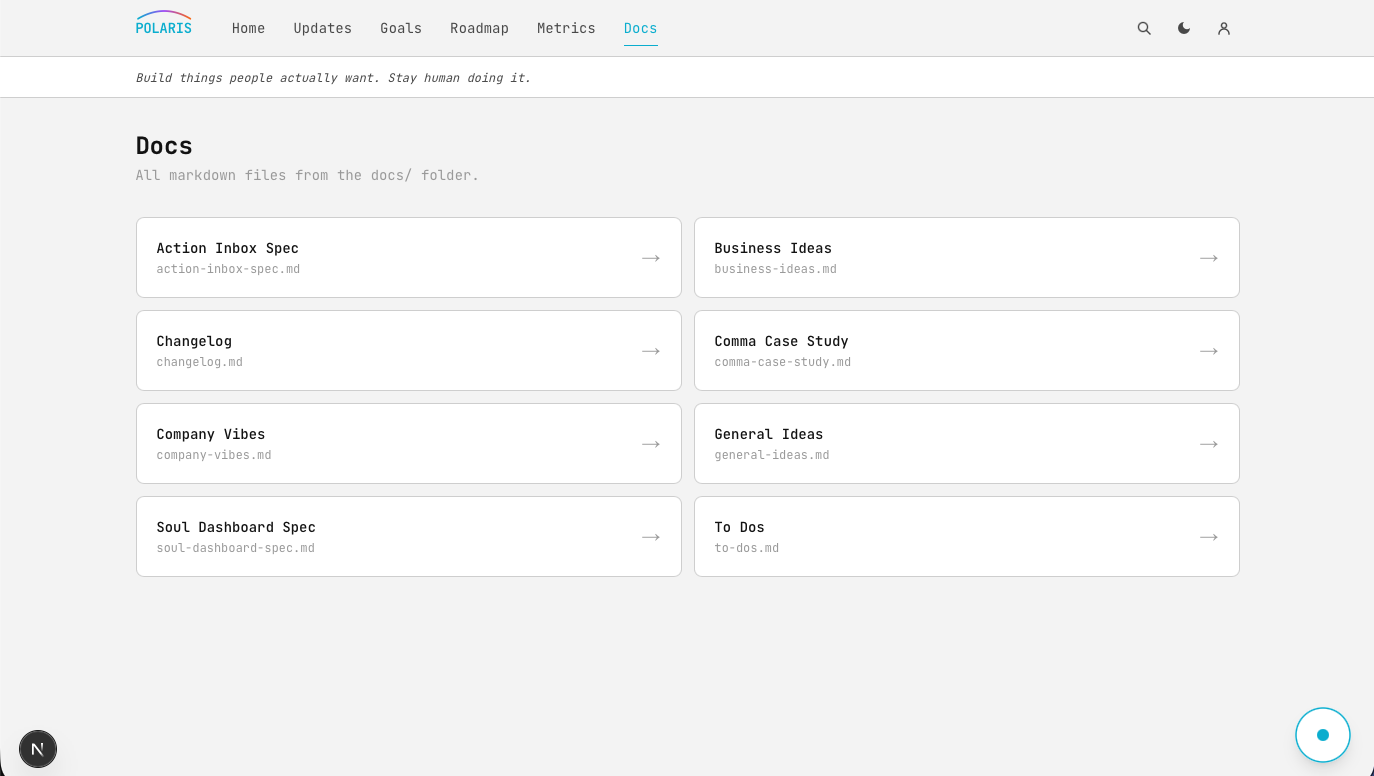Open Soul Dashboard Spec doc title
The width and height of the screenshot is (1374, 776).
pyautogui.click(x=236, y=527)
